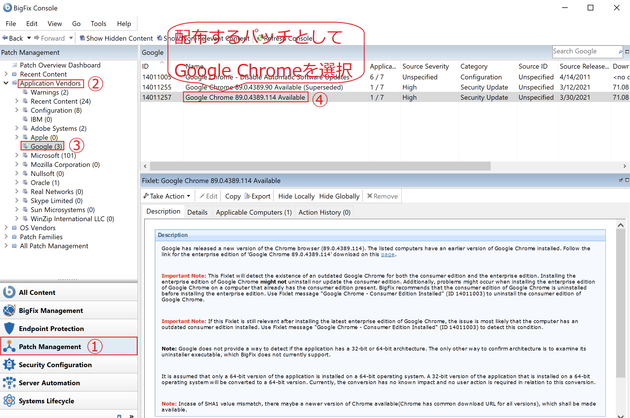Open the Patch Management domain
Viewport: 630px width, 418px height.
(68, 346)
